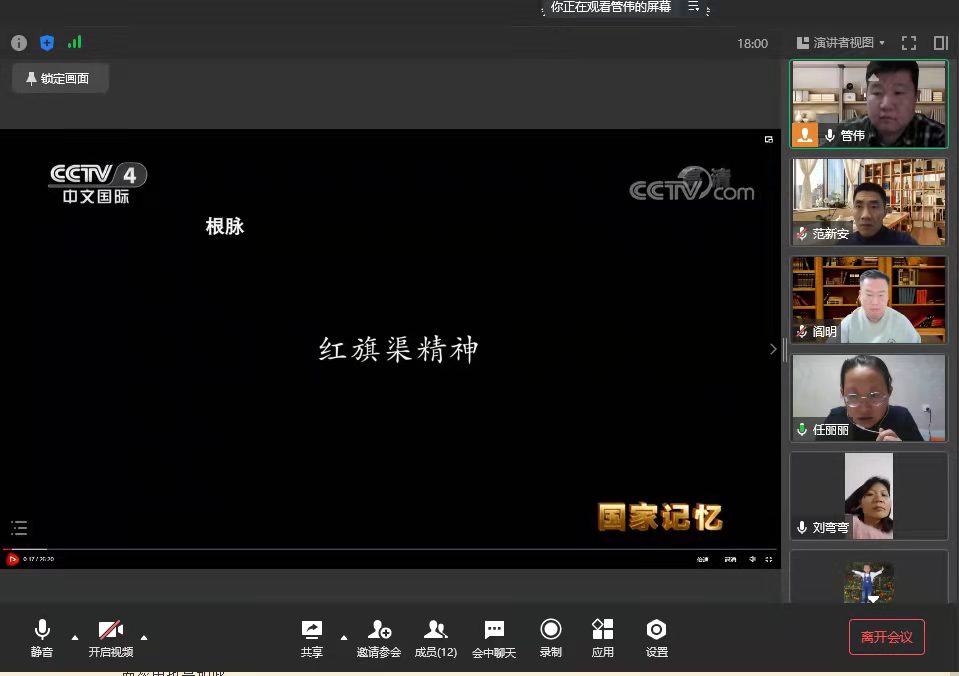Click the meeting info icon at top left

19,43
